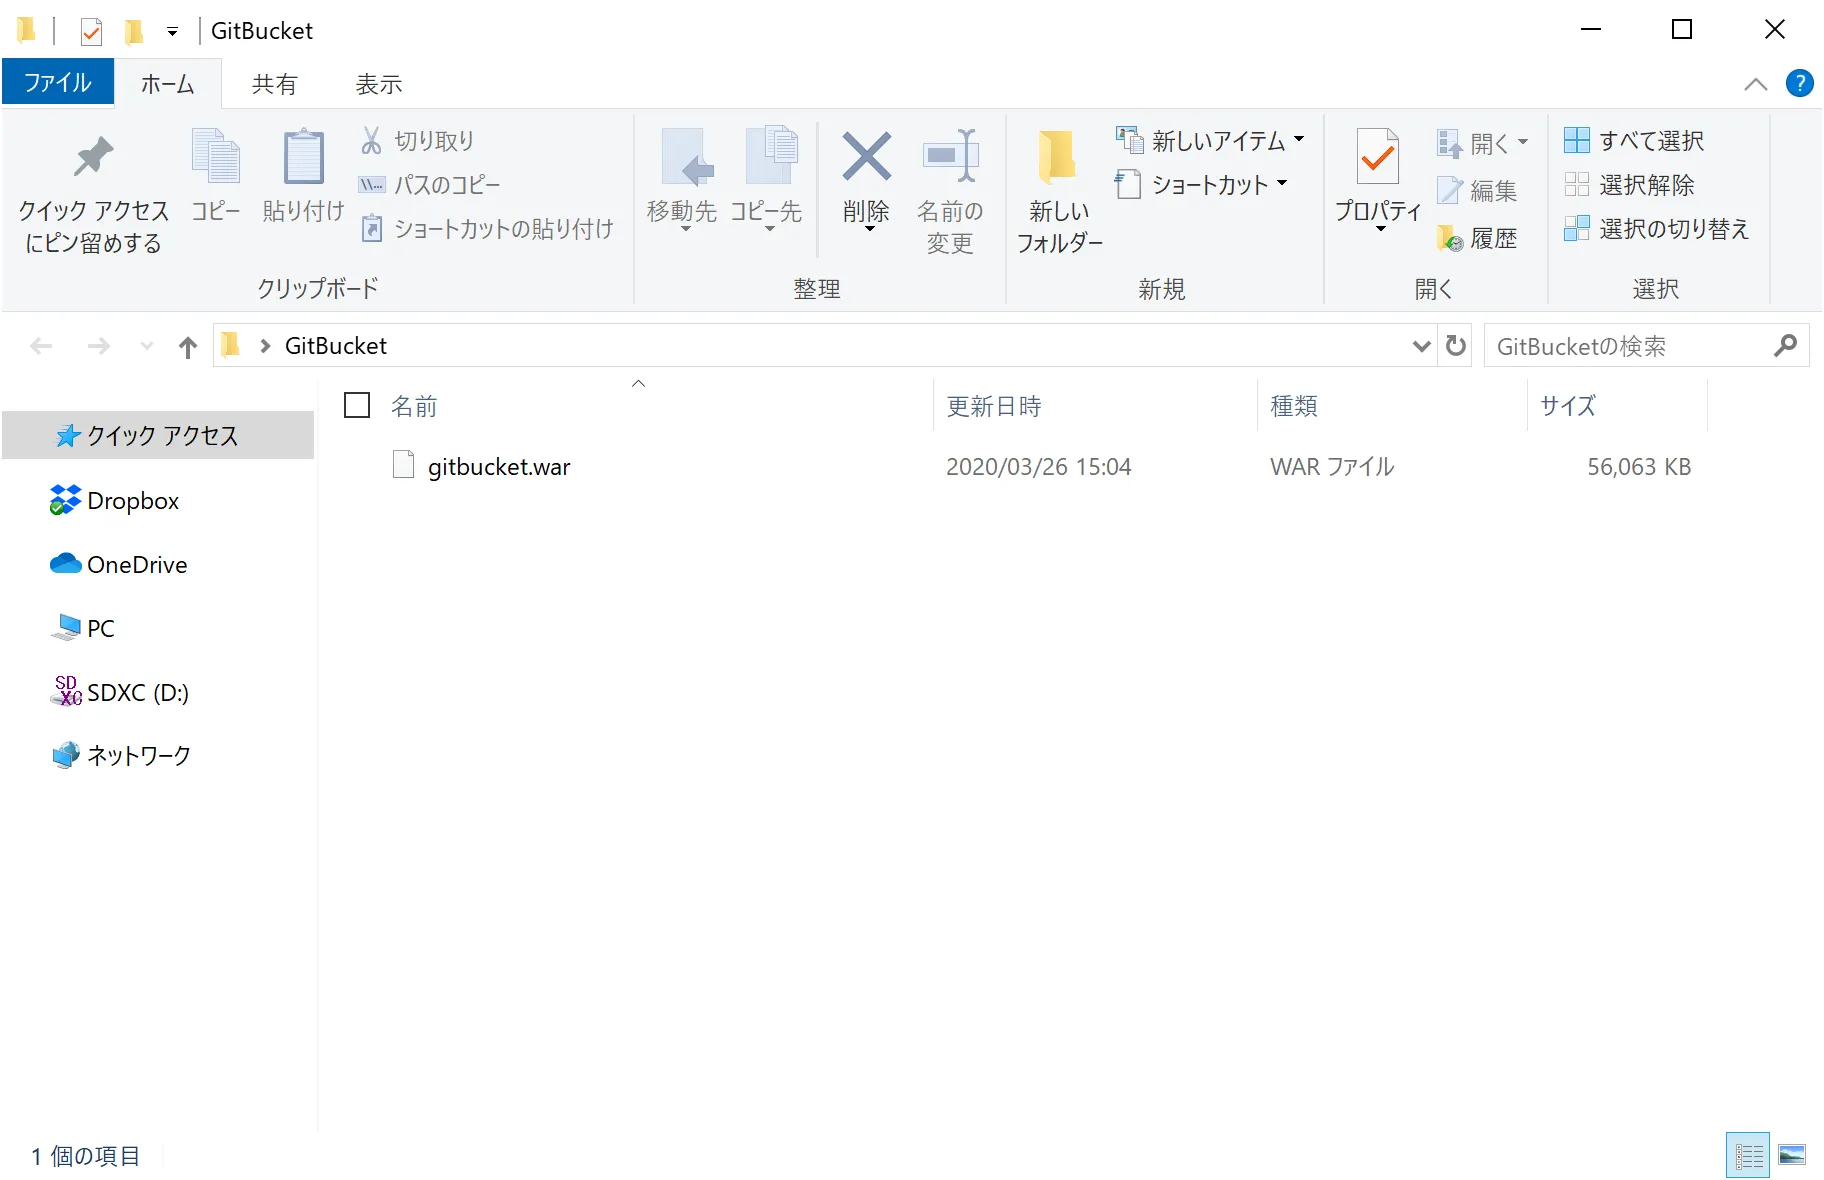Refresh the GitBucket folder view
This screenshot has height=1180, width=1824.
(1455, 346)
